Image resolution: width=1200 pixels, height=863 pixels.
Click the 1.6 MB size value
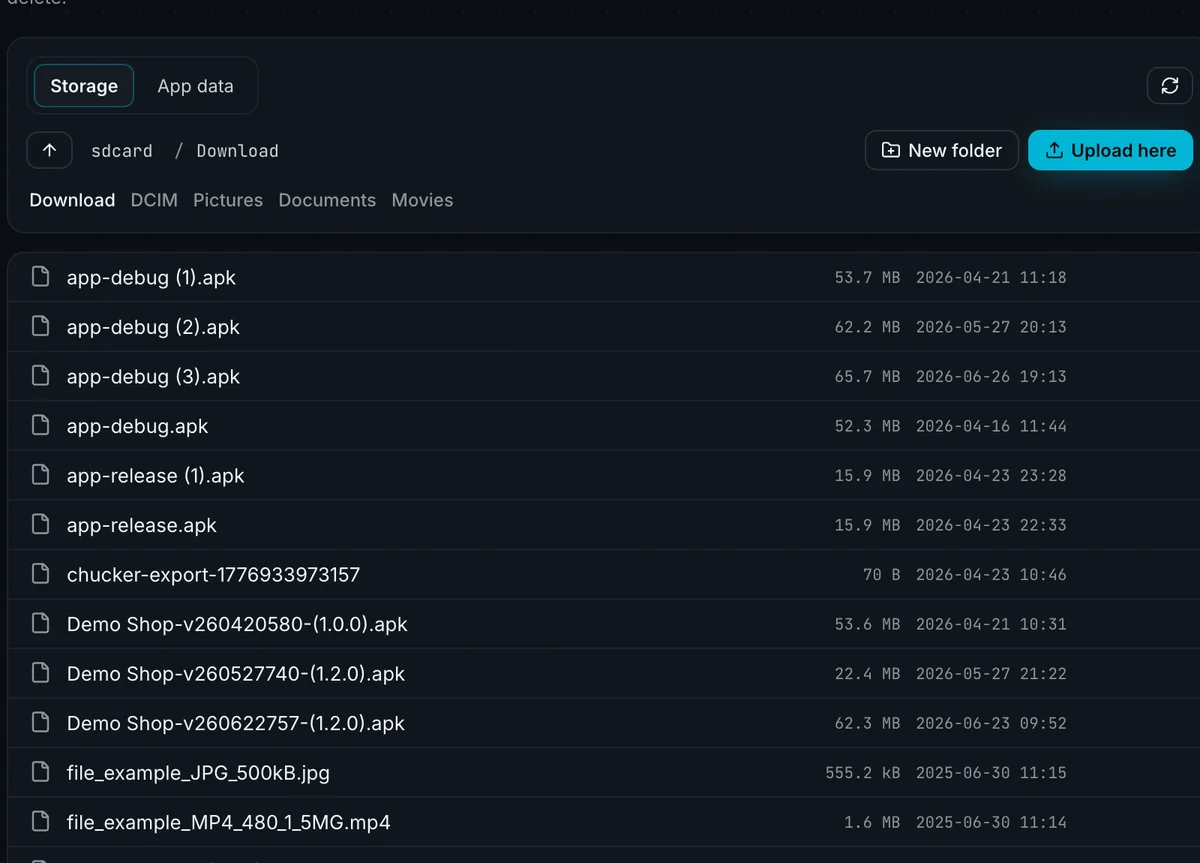coord(872,822)
